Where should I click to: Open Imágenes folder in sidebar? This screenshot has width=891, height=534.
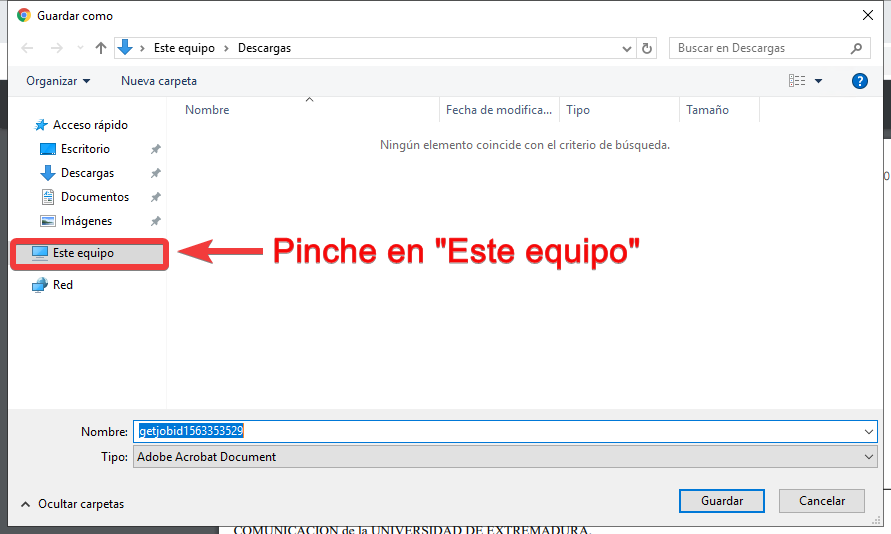(85, 221)
